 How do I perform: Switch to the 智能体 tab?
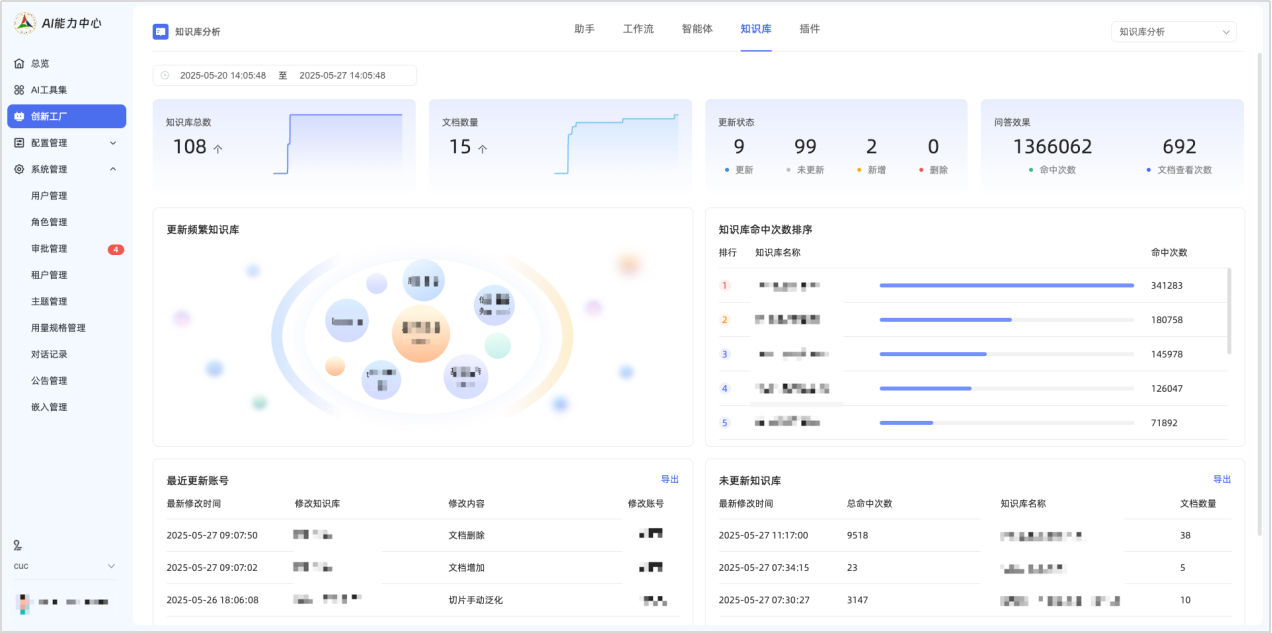point(697,29)
